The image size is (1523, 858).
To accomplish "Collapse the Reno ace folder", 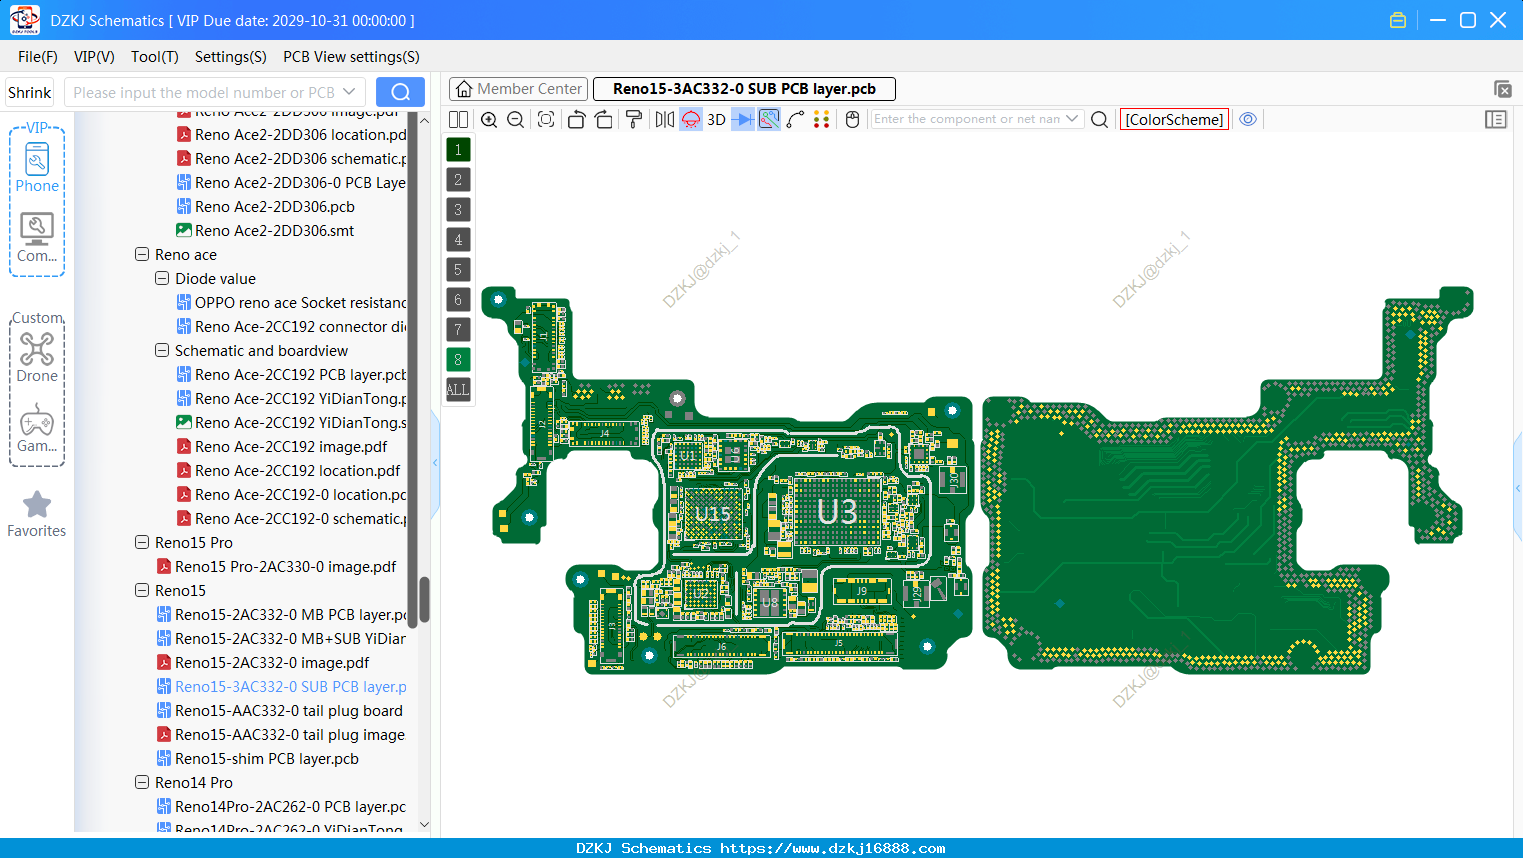I will click(142, 254).
